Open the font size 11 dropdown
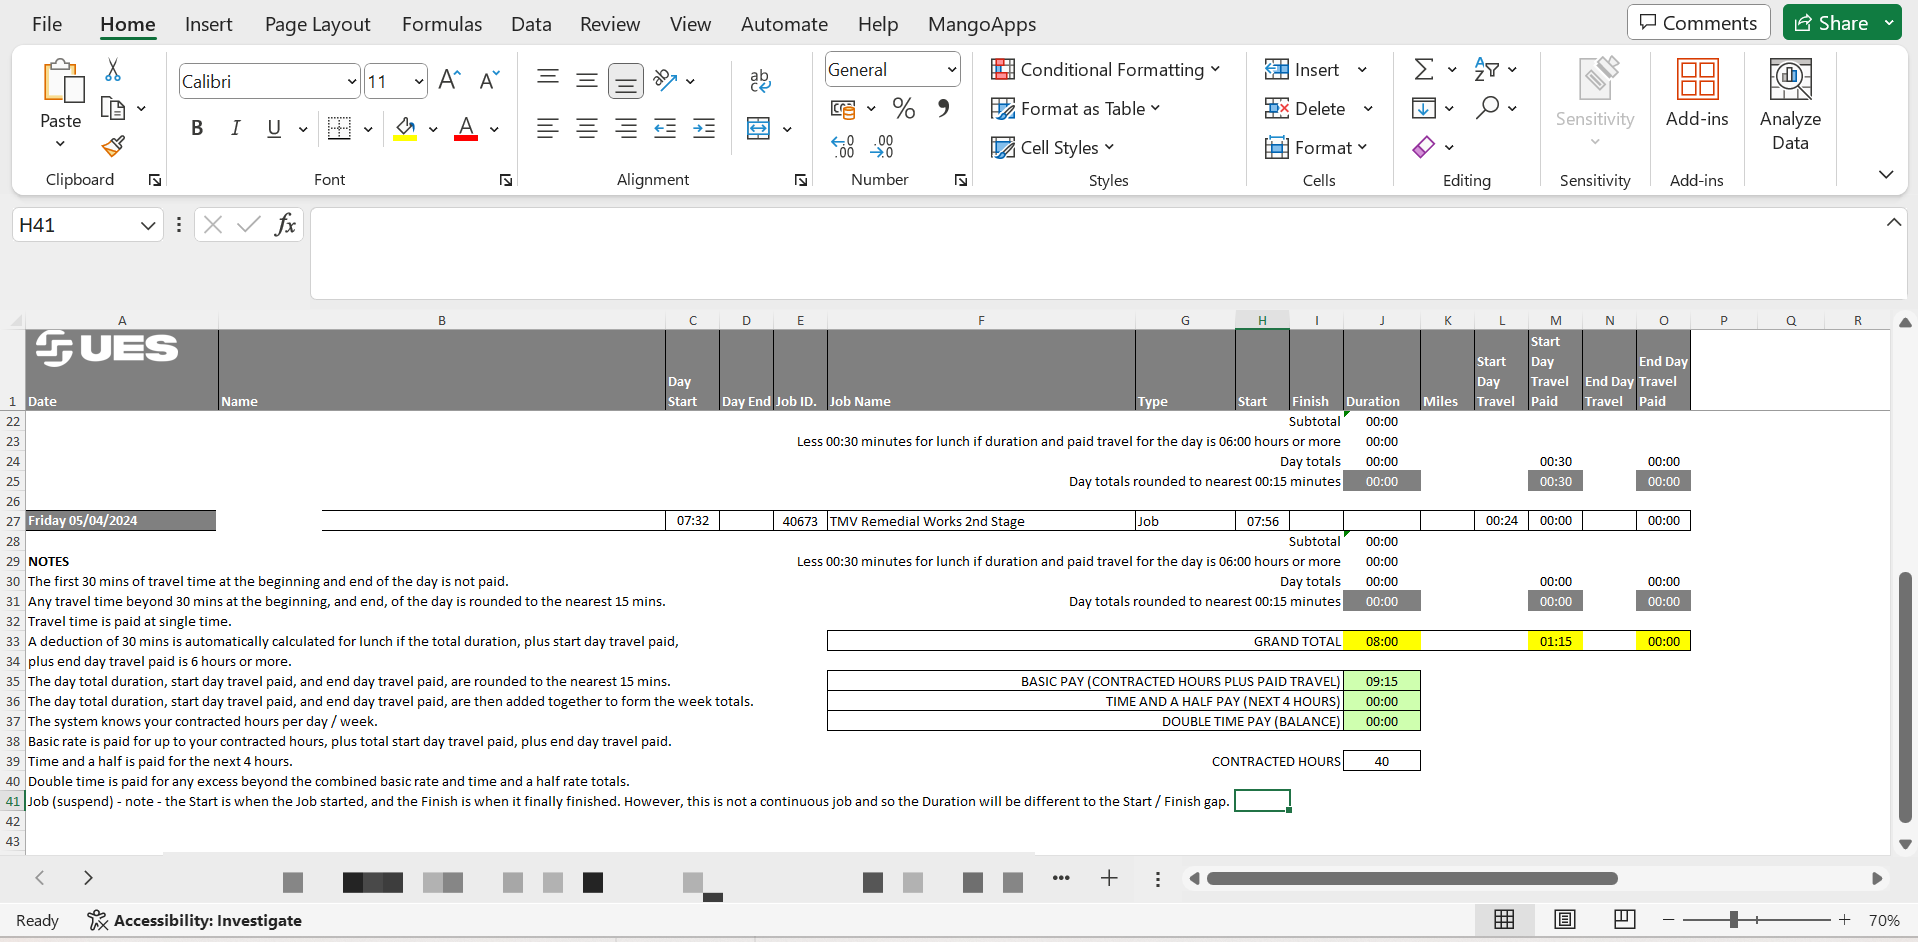Image resolution: width=1918 pixels, height=942 pixels. (x=419, y=81)
